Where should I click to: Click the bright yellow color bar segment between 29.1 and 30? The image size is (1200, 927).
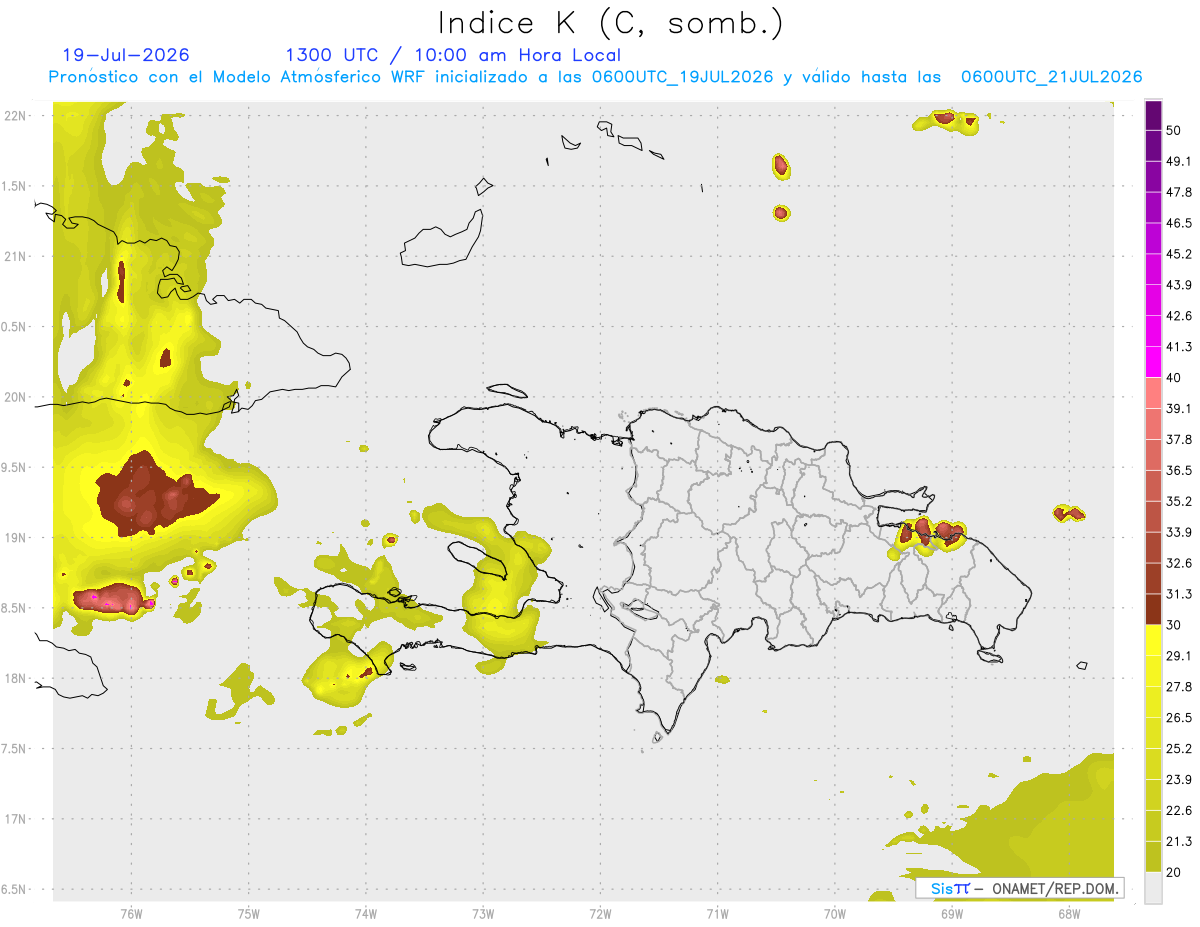pos(1153,640)
